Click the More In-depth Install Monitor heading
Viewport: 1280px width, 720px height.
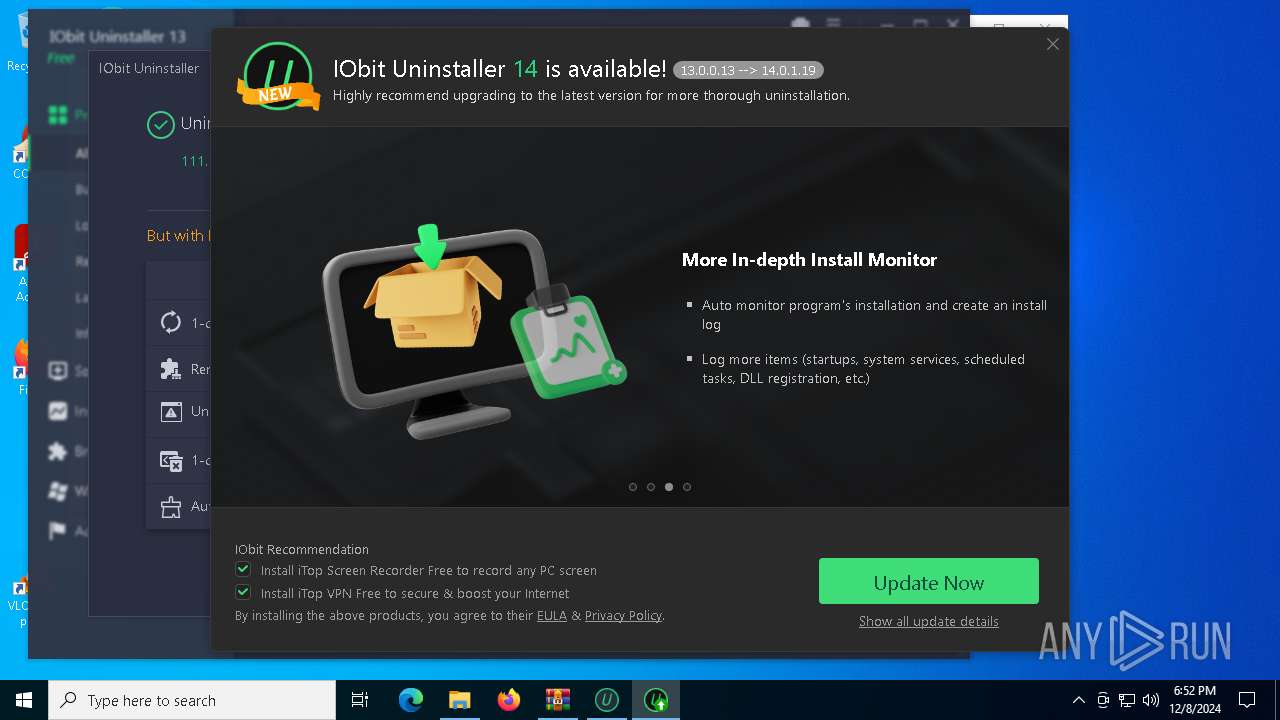809,260
